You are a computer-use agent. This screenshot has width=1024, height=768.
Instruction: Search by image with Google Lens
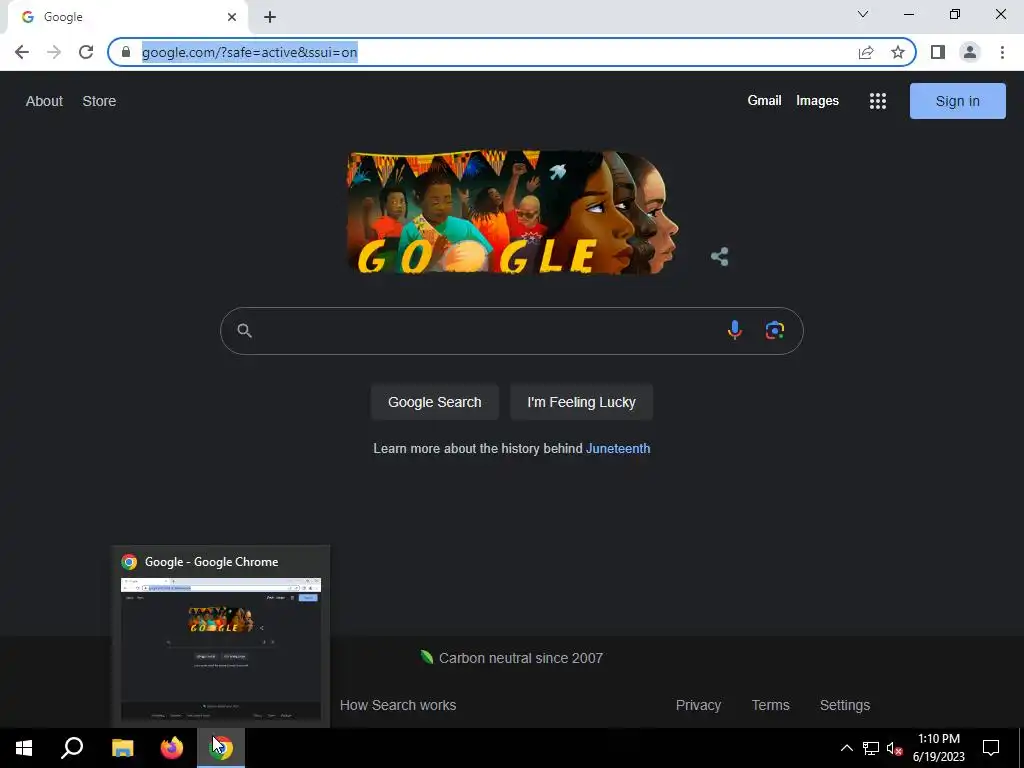(775, 330)
